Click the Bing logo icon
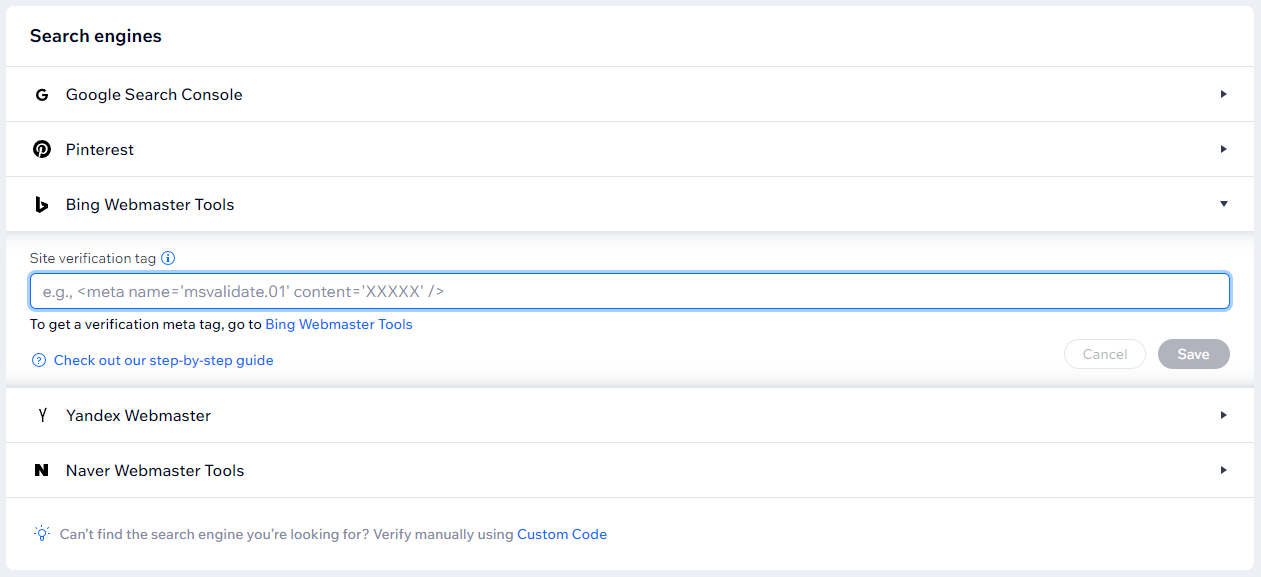 pos(41,205)
